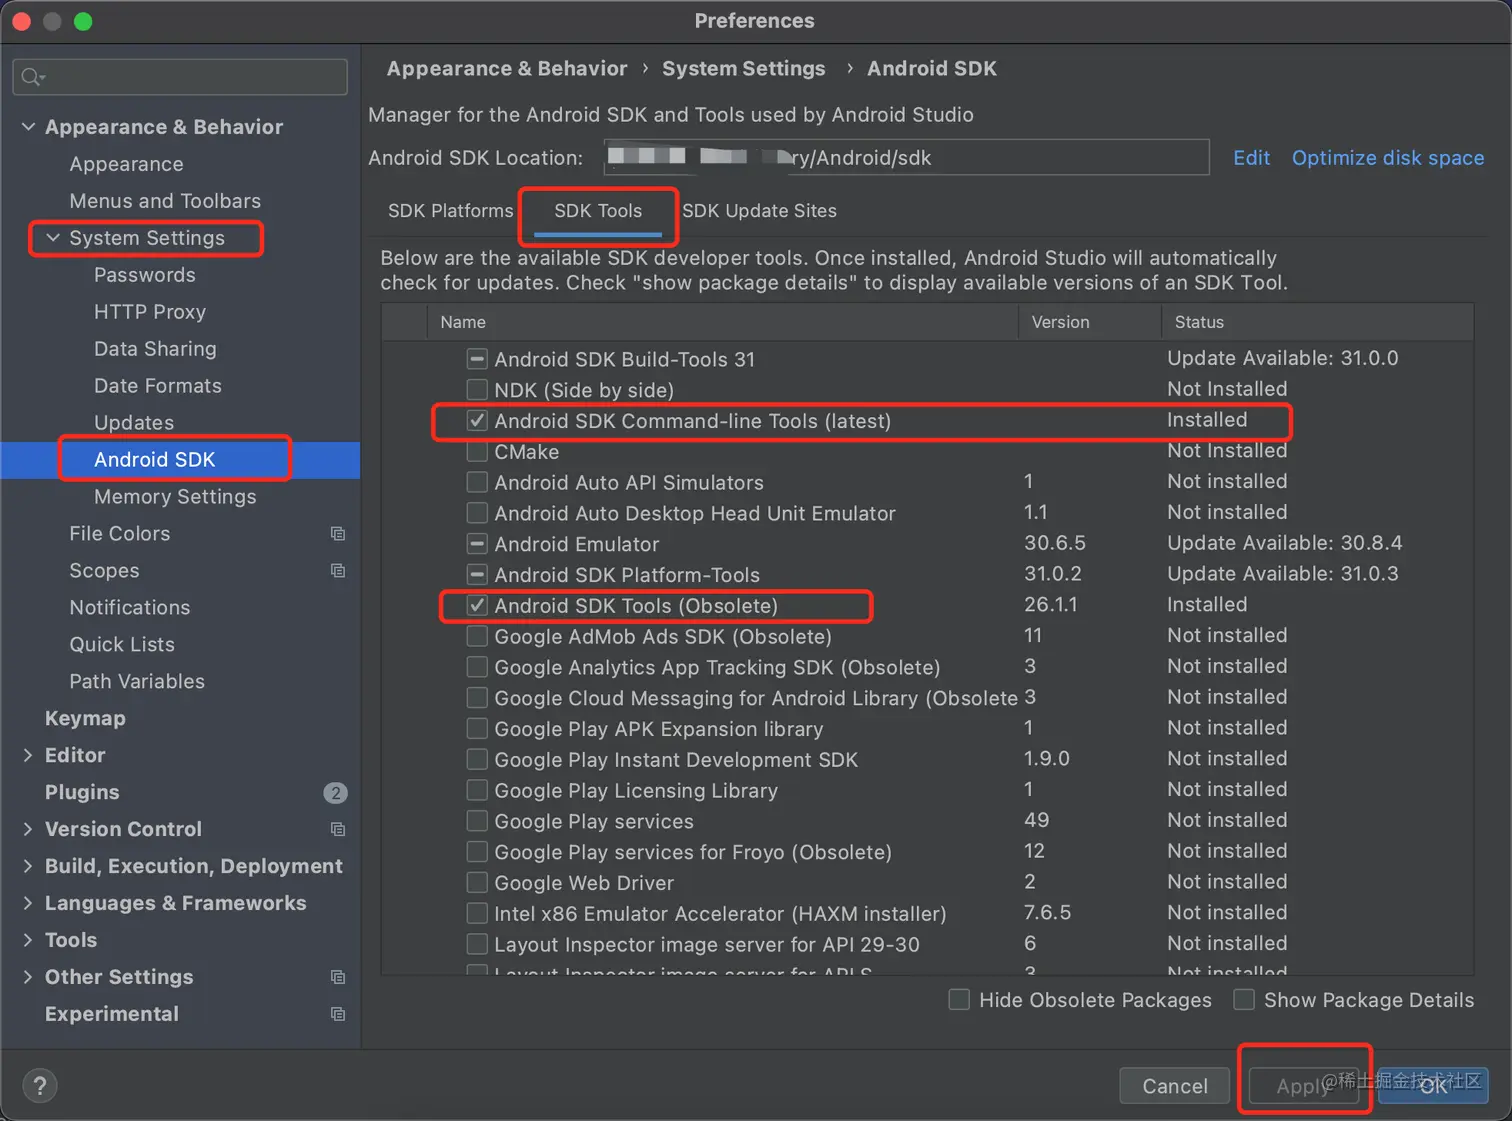Uncheck Android SDK Tools (Obsolete)
This screenshot has height=1121, width=1512.
(477, 606)
